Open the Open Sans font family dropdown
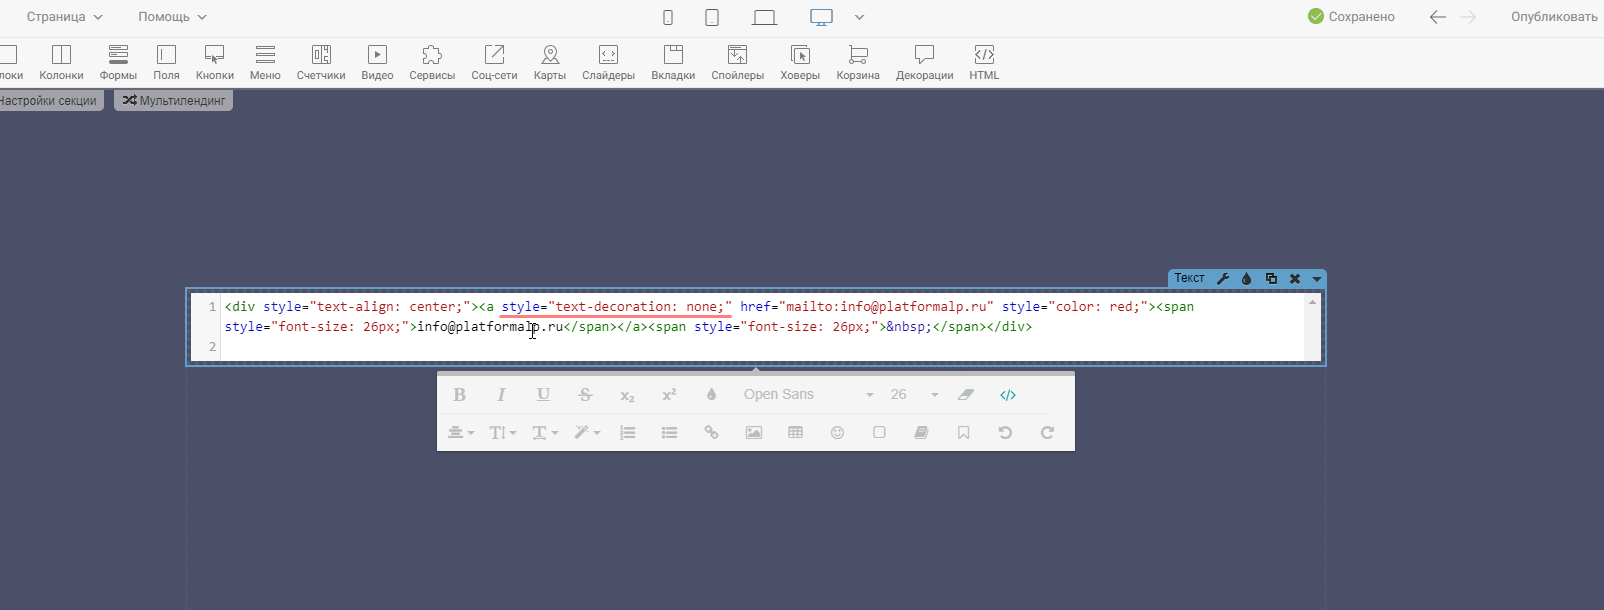The width and height of the screenshot is (1604, 610). pos(808,395)
